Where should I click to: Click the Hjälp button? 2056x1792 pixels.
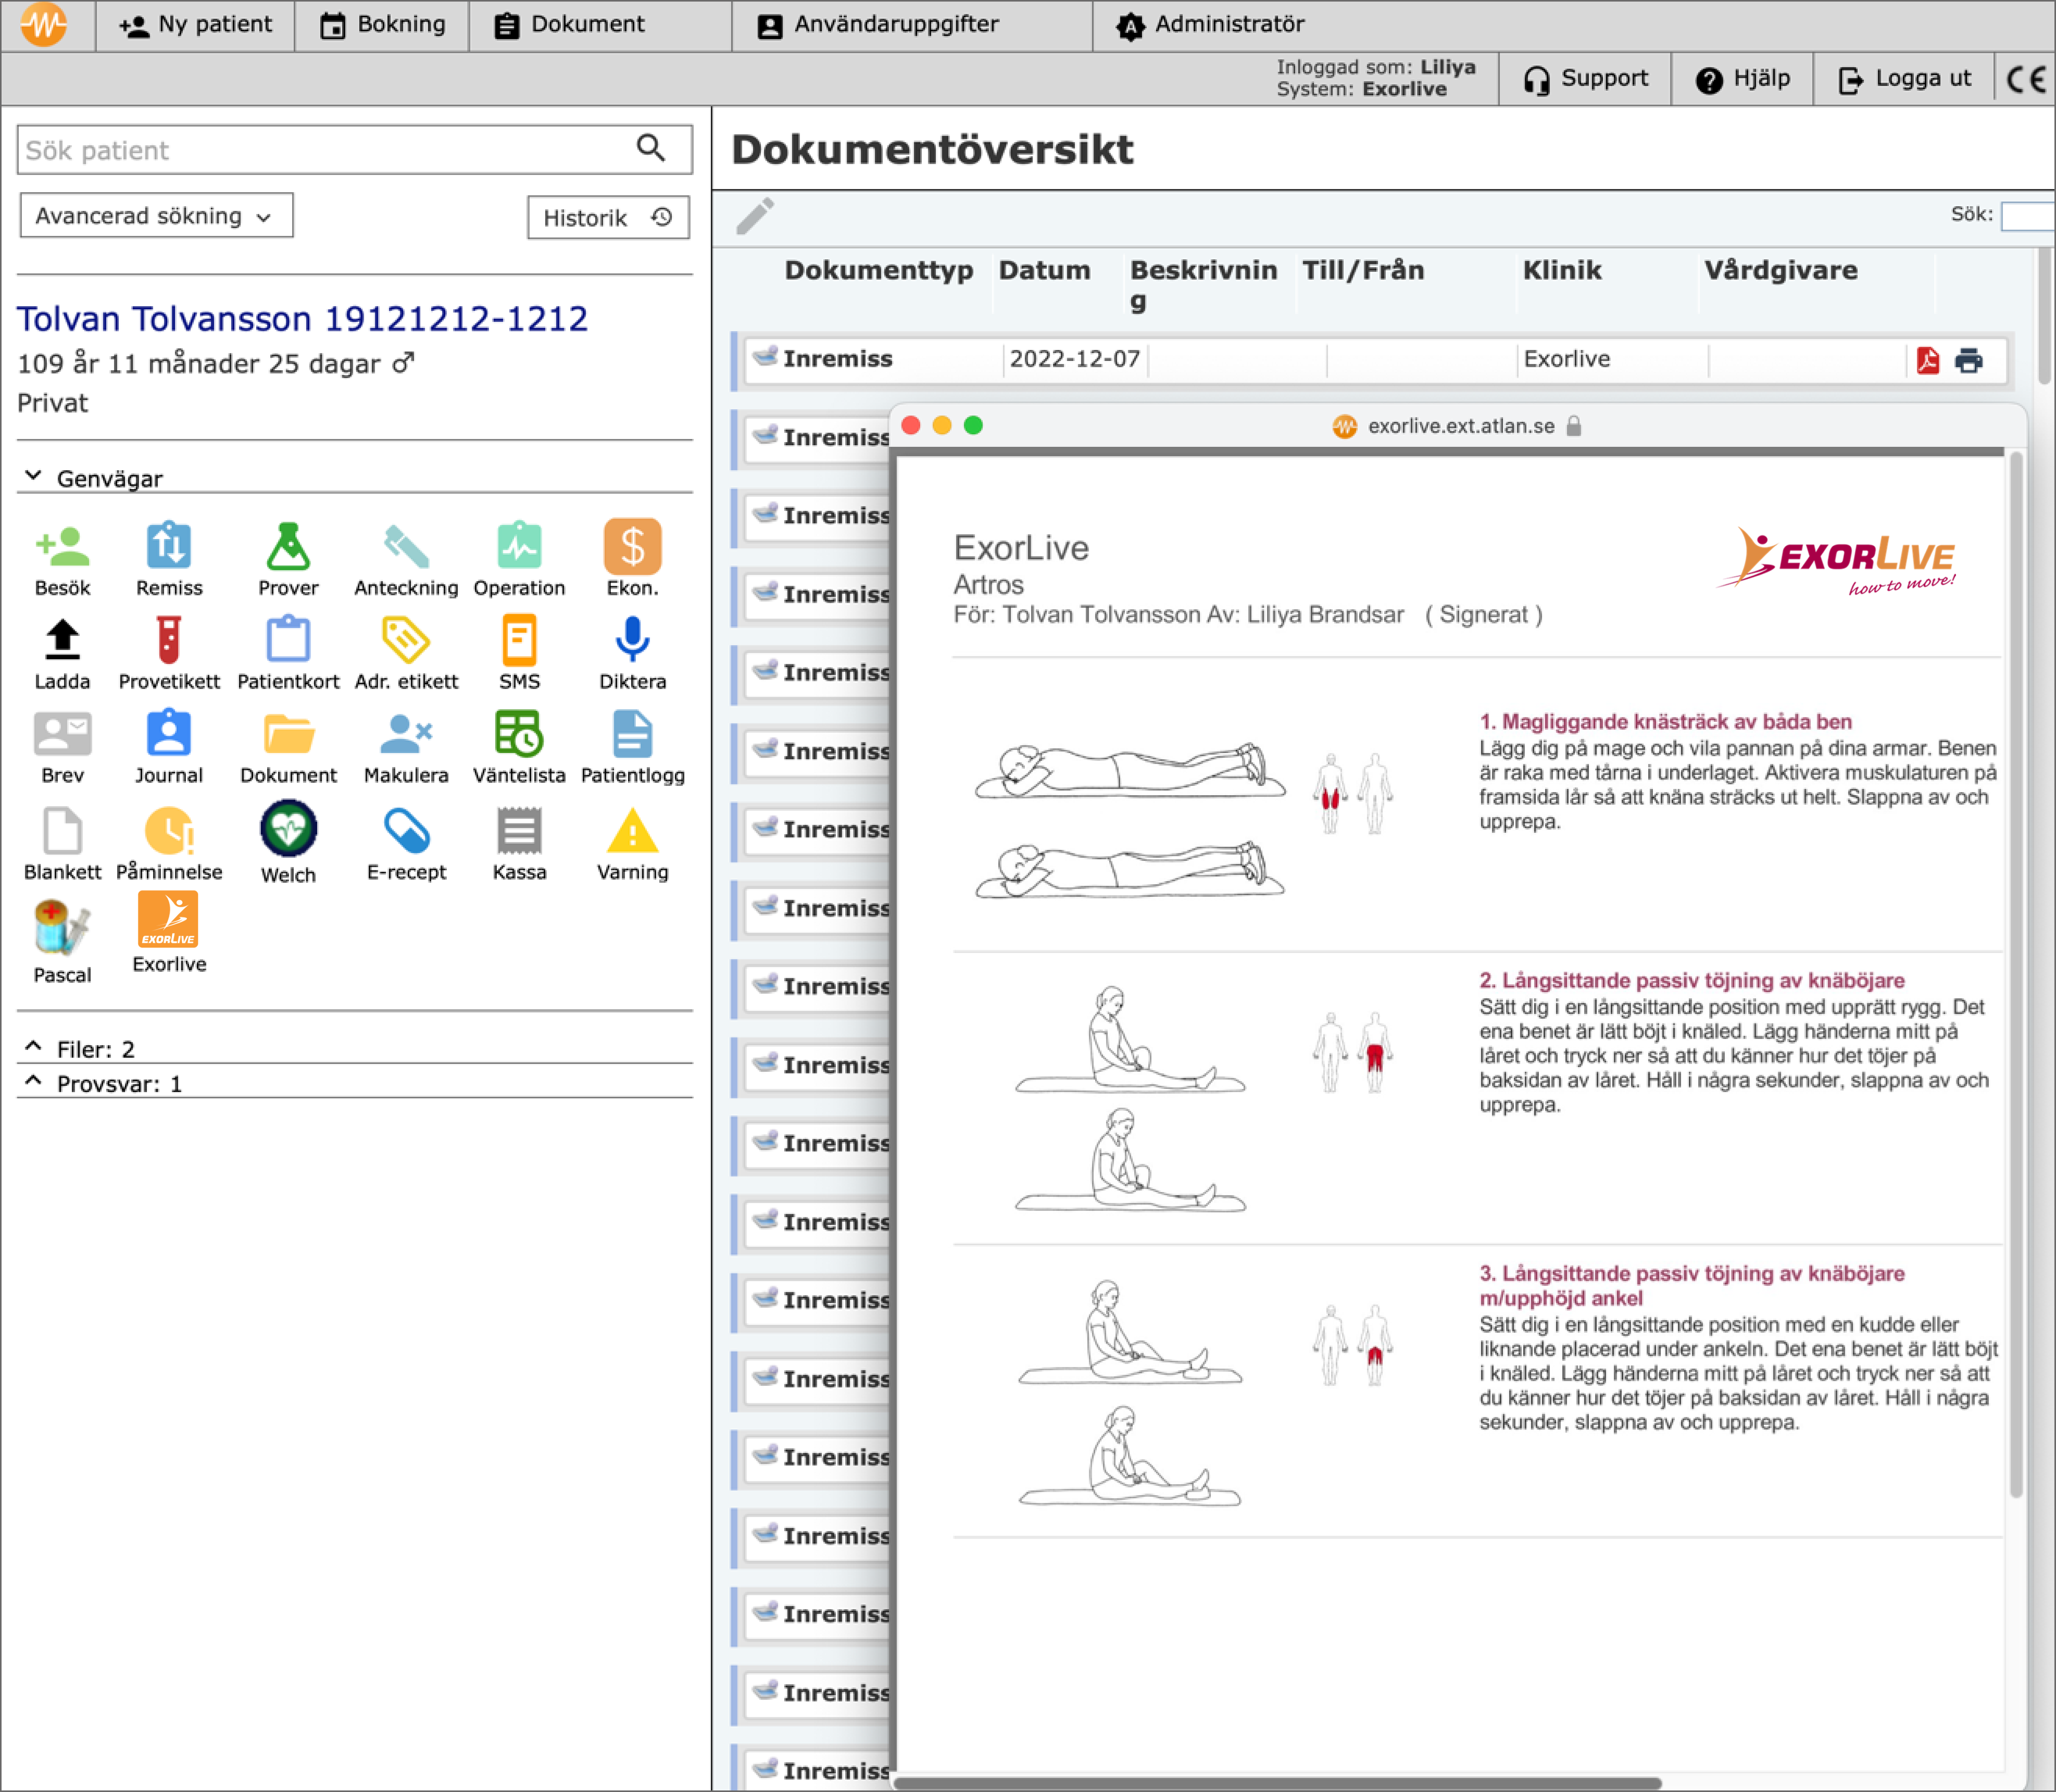coord(1742,79)
